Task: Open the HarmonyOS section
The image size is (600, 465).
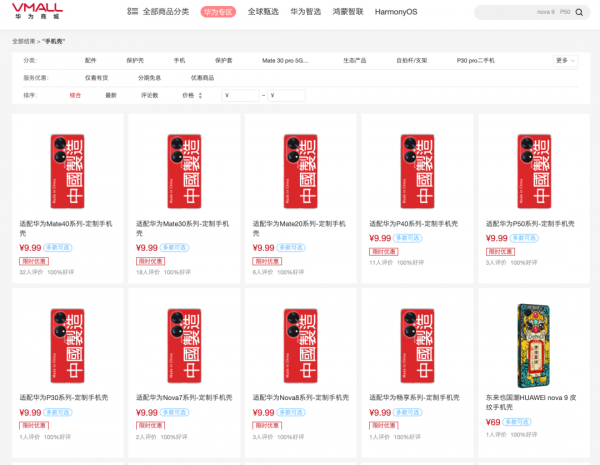Action: pos(396,12)
